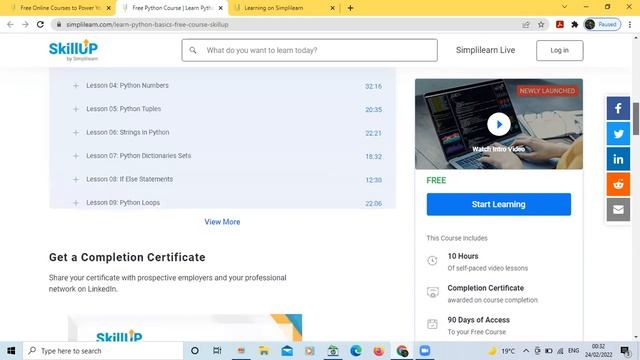Click the search magnifier icon
The height and width of the screenshot is (360, 640).
193,50
